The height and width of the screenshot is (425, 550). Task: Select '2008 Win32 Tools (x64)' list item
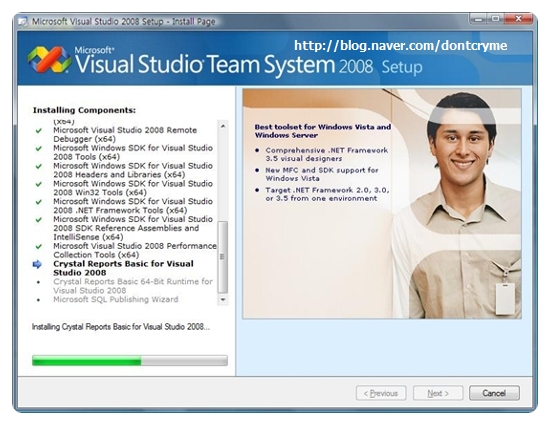pos(133,188)
